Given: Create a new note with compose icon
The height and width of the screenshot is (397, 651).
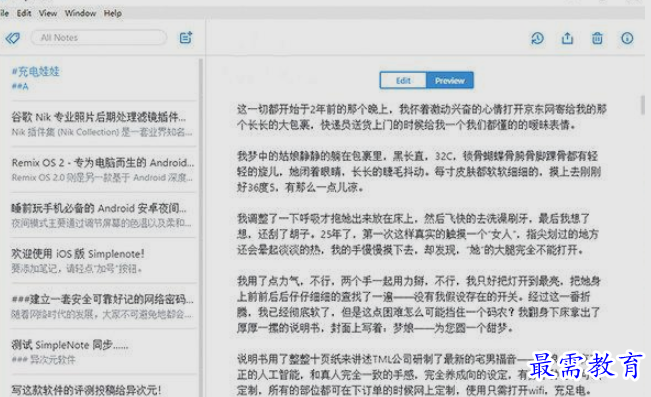Looking at the screenshot, I should (x=186, y=38).
